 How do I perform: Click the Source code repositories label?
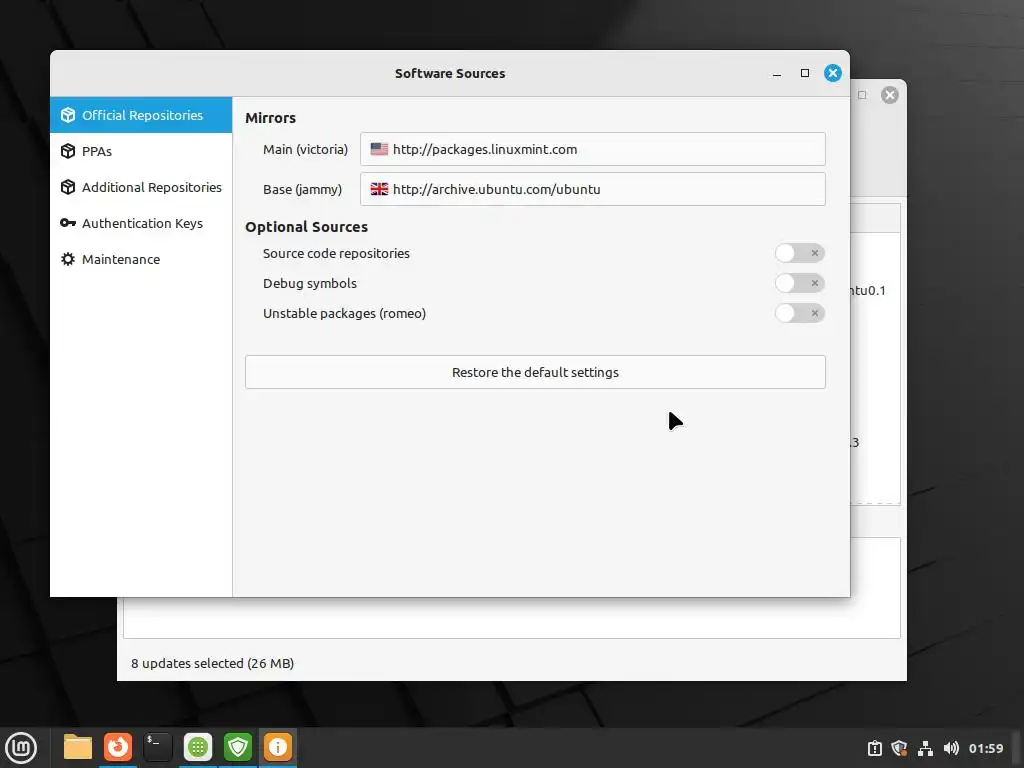coord(336,253)
